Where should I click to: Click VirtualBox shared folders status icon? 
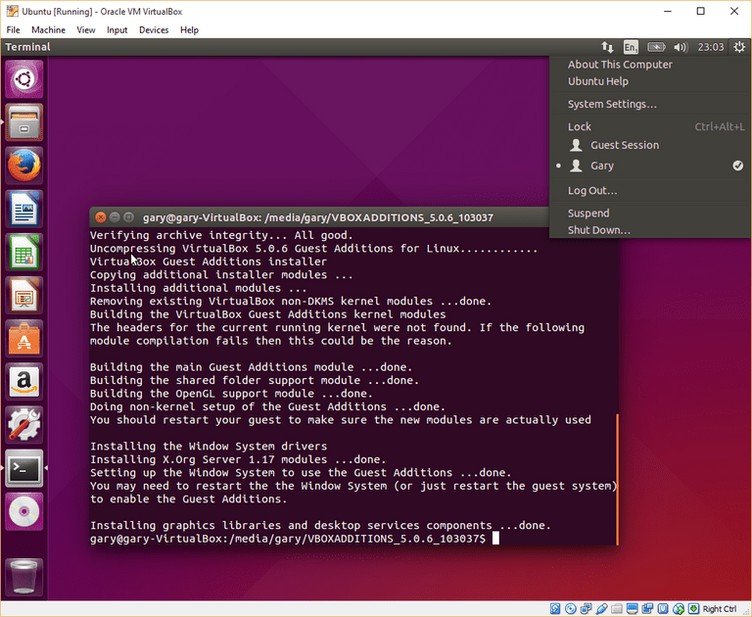coord(617,609)
